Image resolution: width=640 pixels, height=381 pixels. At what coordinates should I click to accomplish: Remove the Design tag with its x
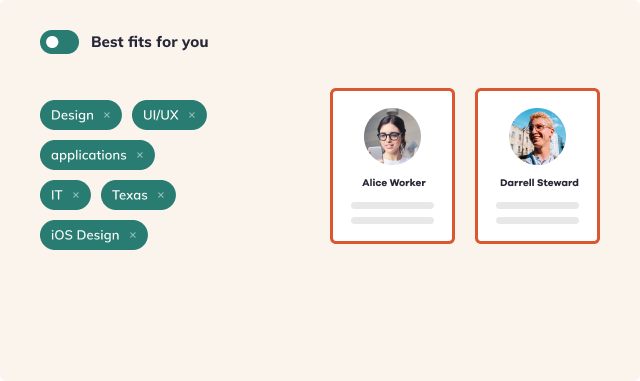tap(107, 115)
